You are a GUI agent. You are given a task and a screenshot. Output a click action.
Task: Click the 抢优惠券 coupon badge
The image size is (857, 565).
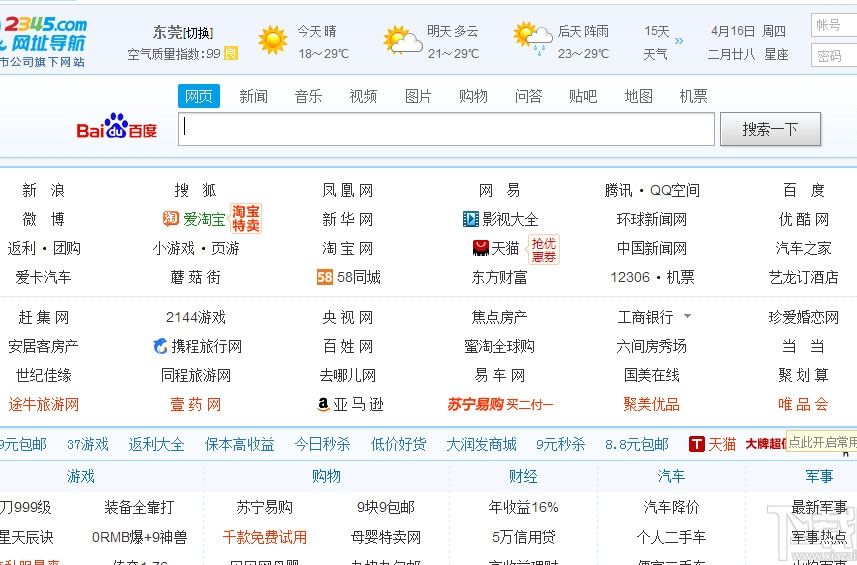[544, 249]
